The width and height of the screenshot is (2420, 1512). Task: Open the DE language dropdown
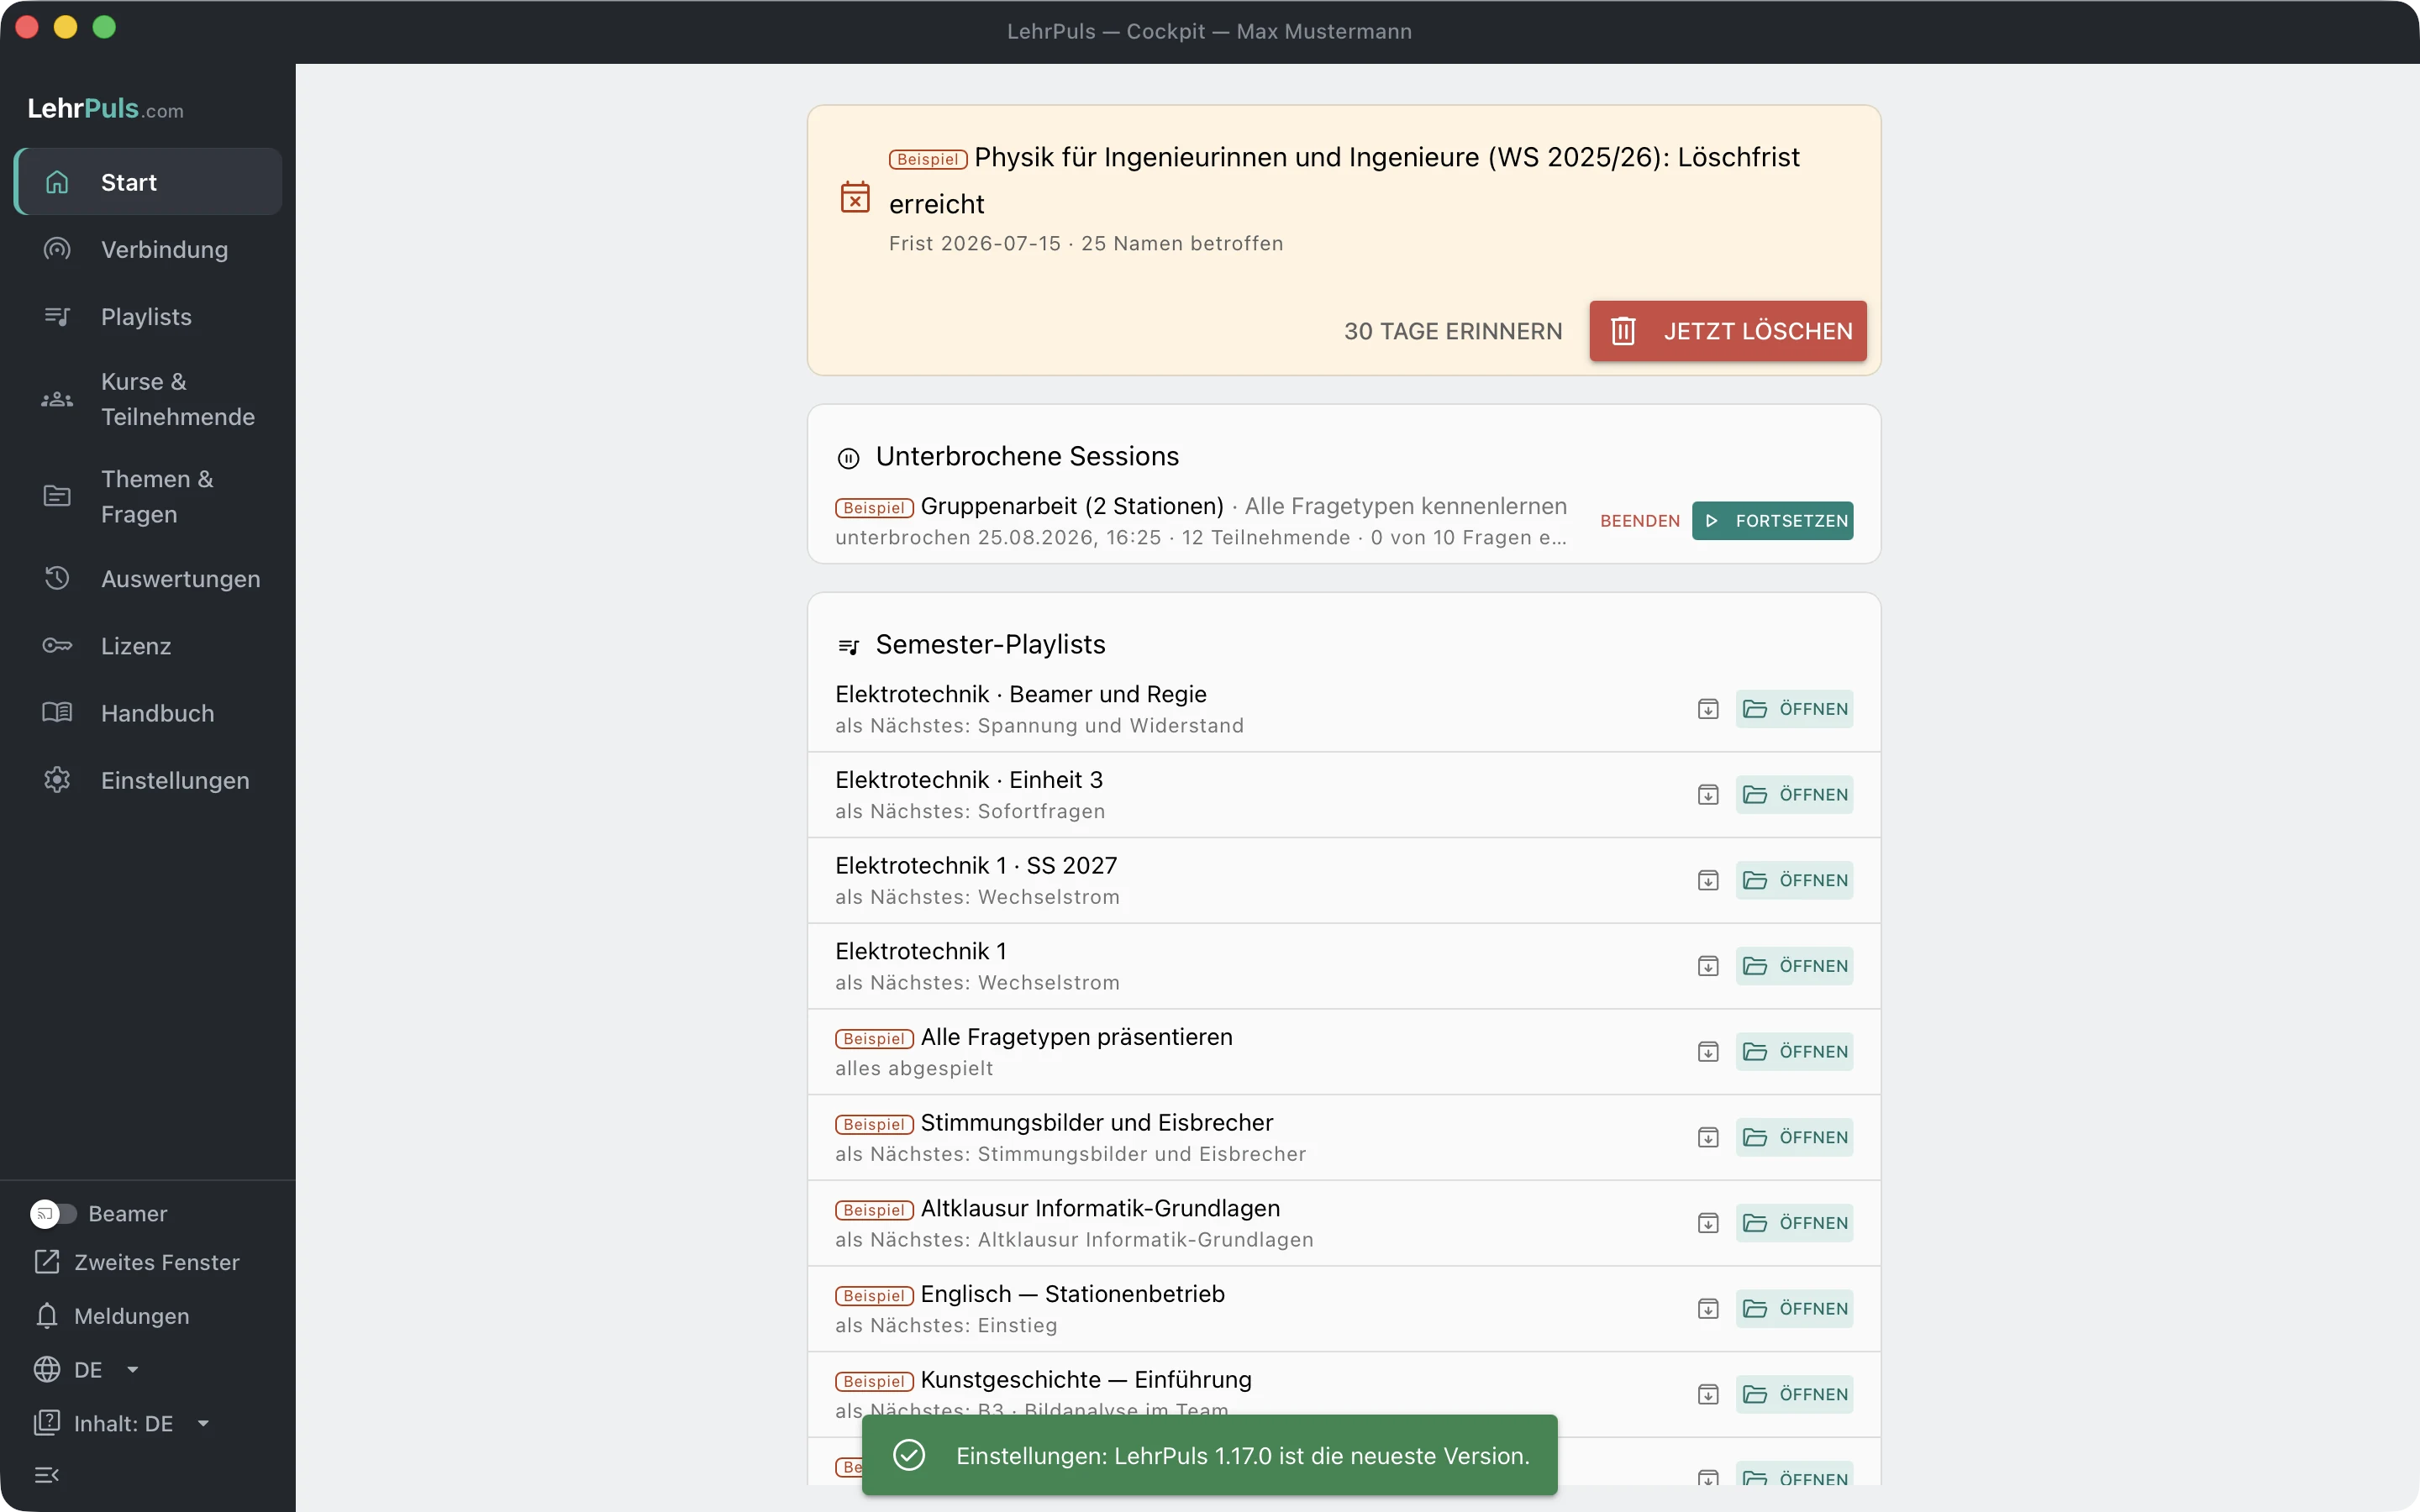coord(87,1369)
